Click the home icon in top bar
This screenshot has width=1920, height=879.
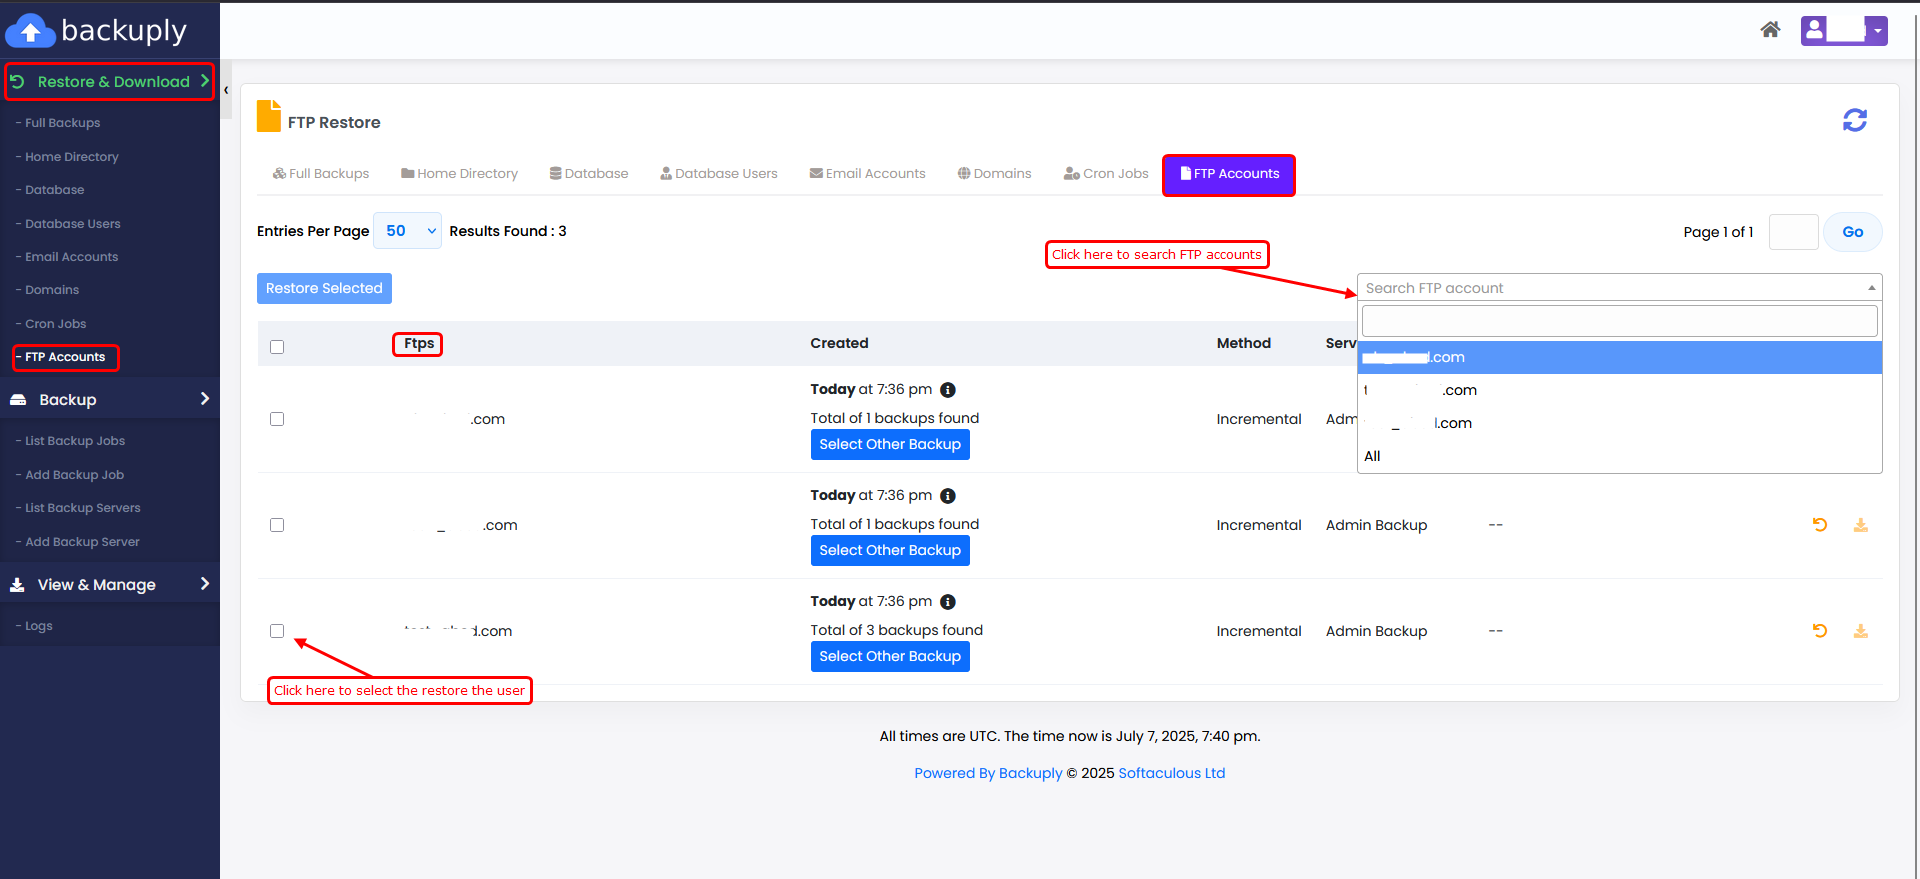pos(1770,30)
